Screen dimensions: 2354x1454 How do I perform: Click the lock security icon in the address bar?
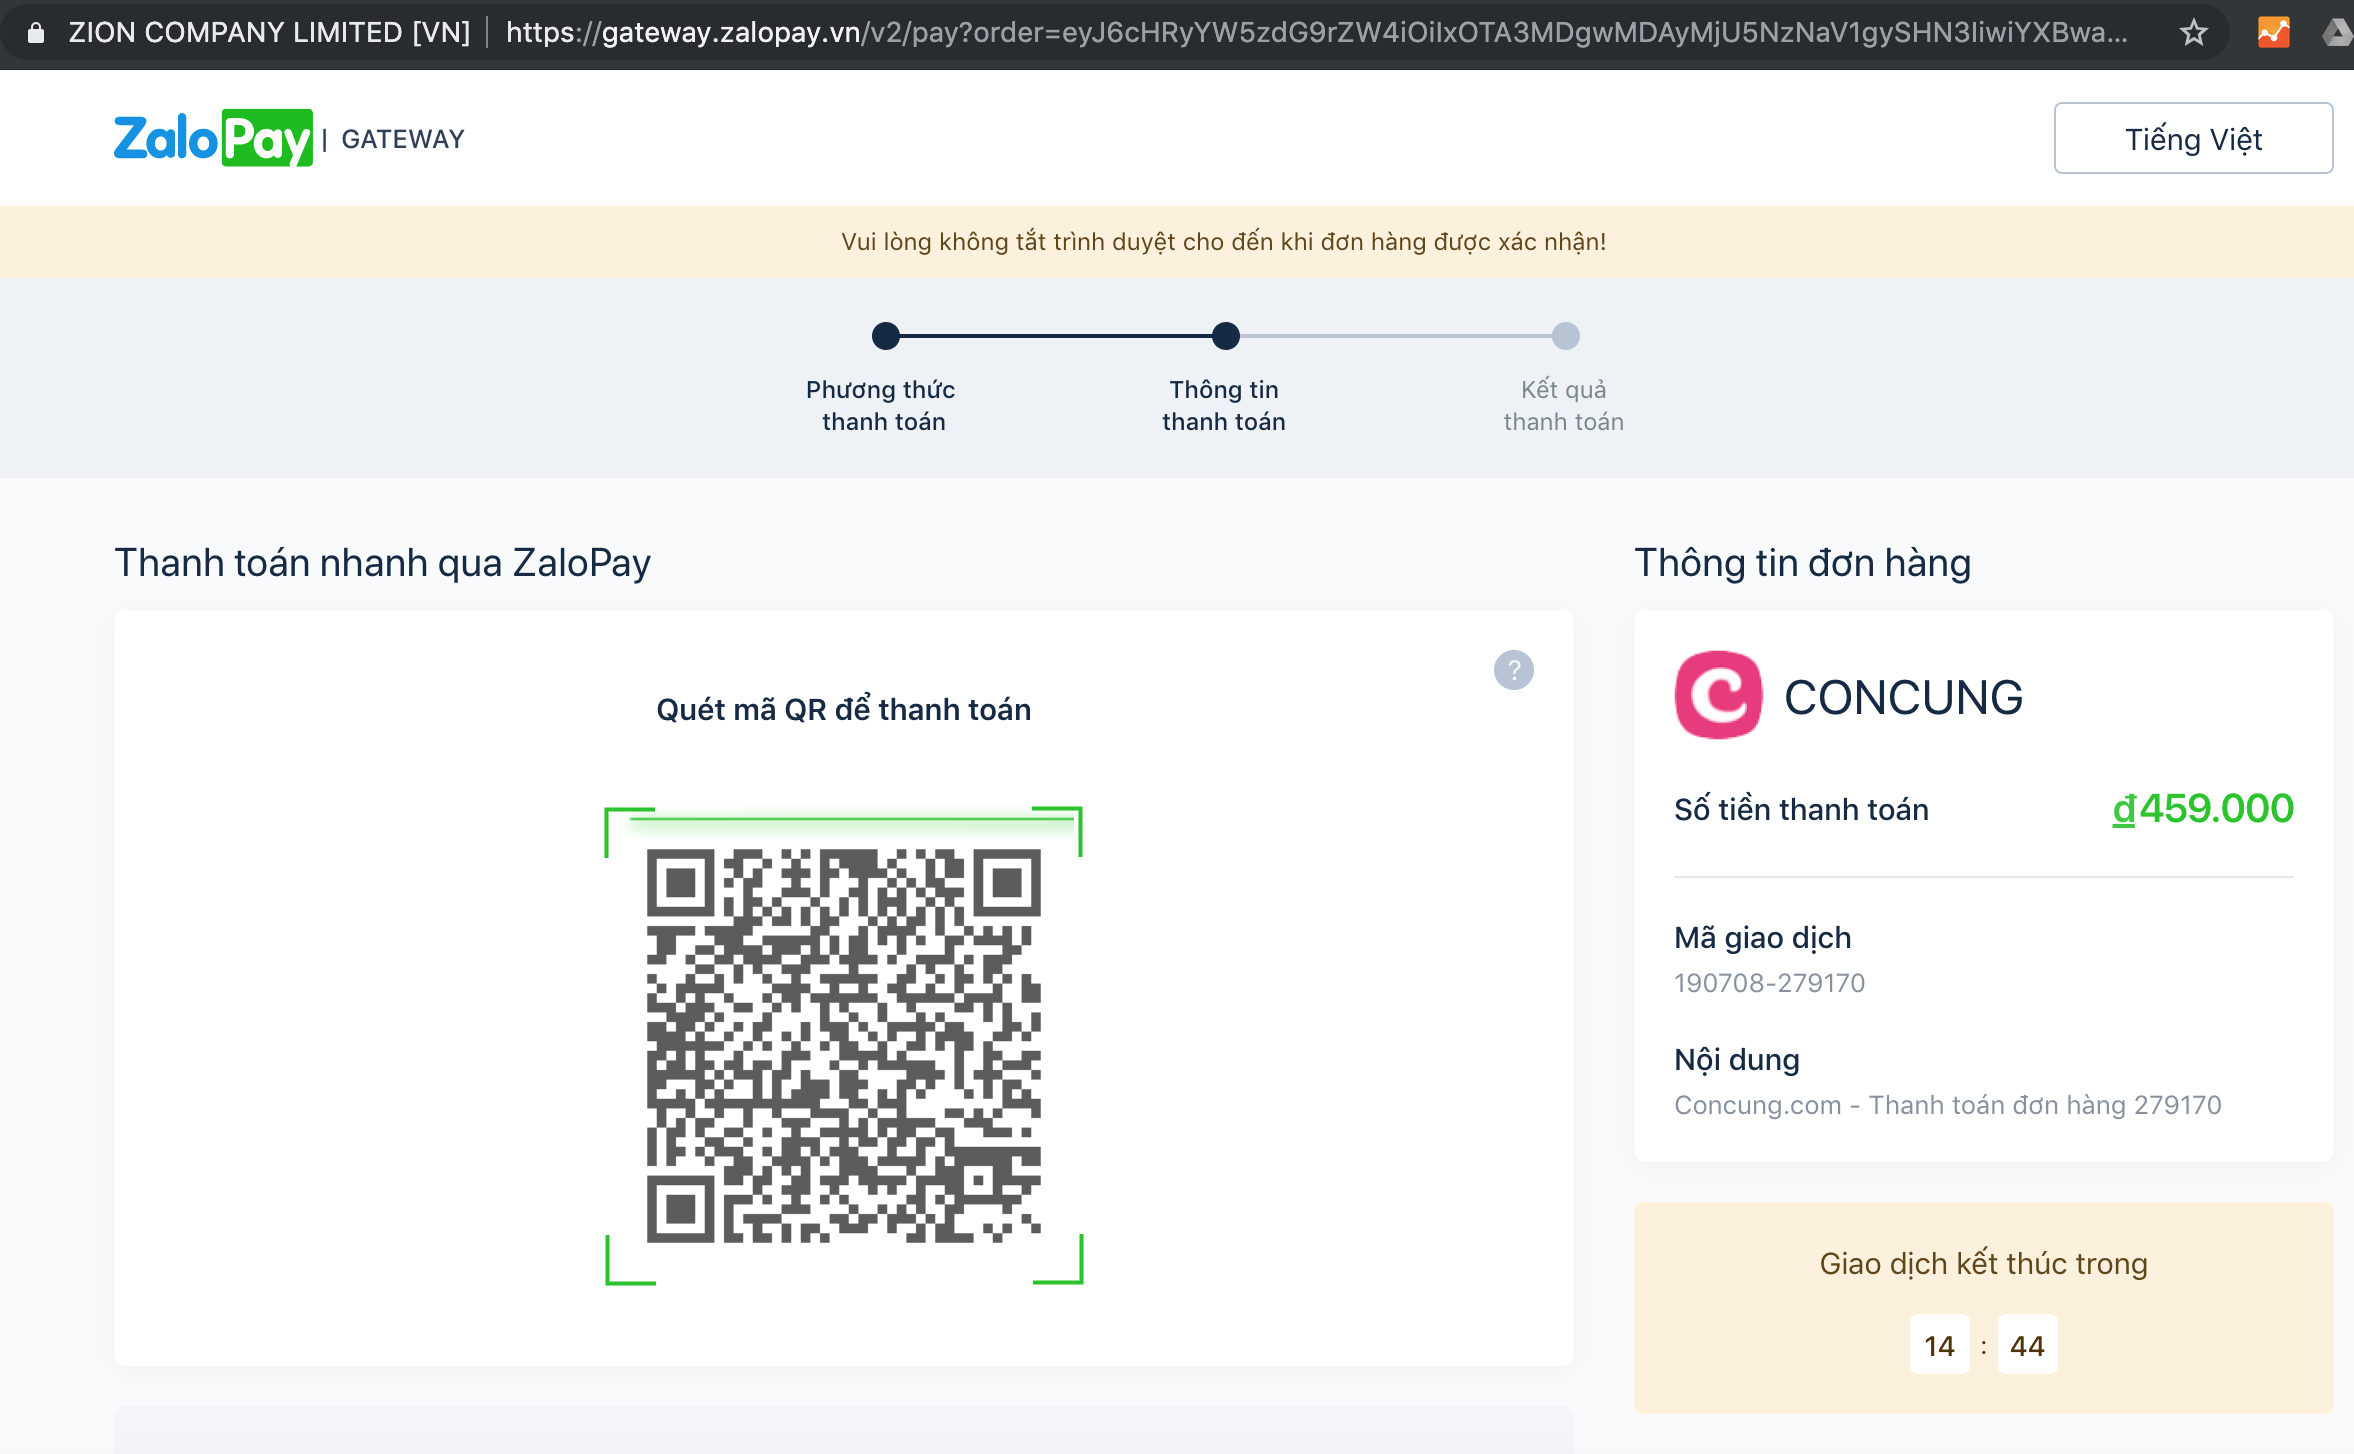(x=36, y=33)
